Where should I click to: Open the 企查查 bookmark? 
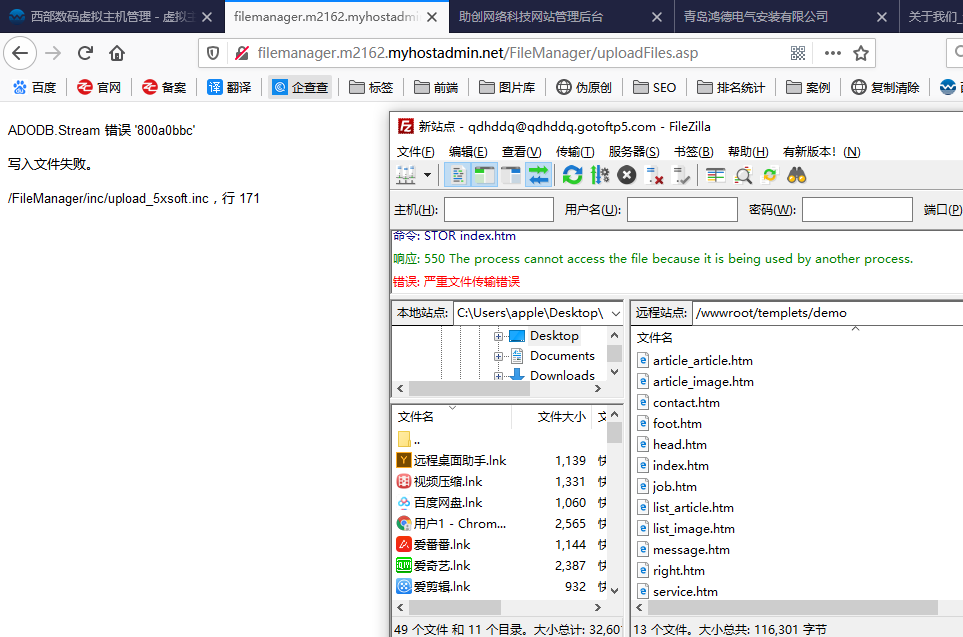click(299, 88)
